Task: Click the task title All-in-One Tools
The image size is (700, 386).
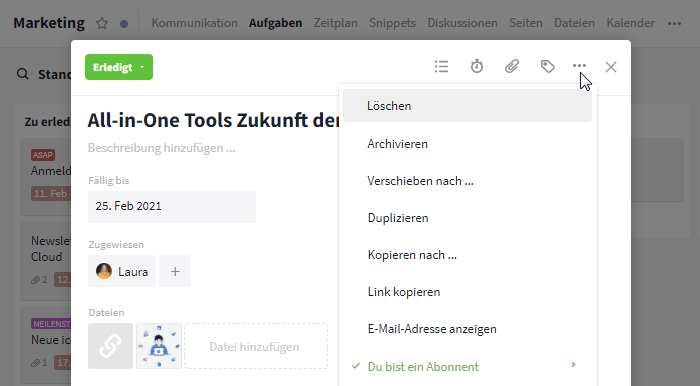Action: click(213, 120)
